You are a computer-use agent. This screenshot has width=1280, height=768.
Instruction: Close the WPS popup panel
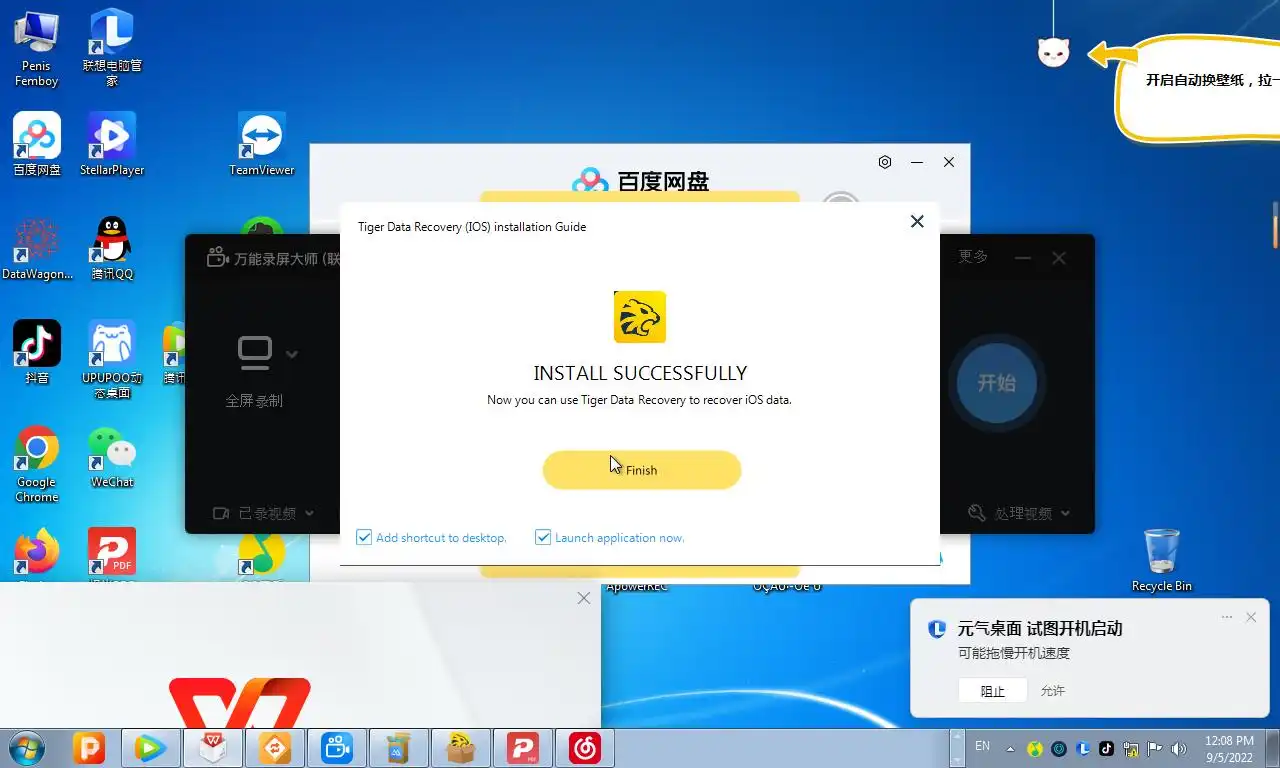click(584, 598)
